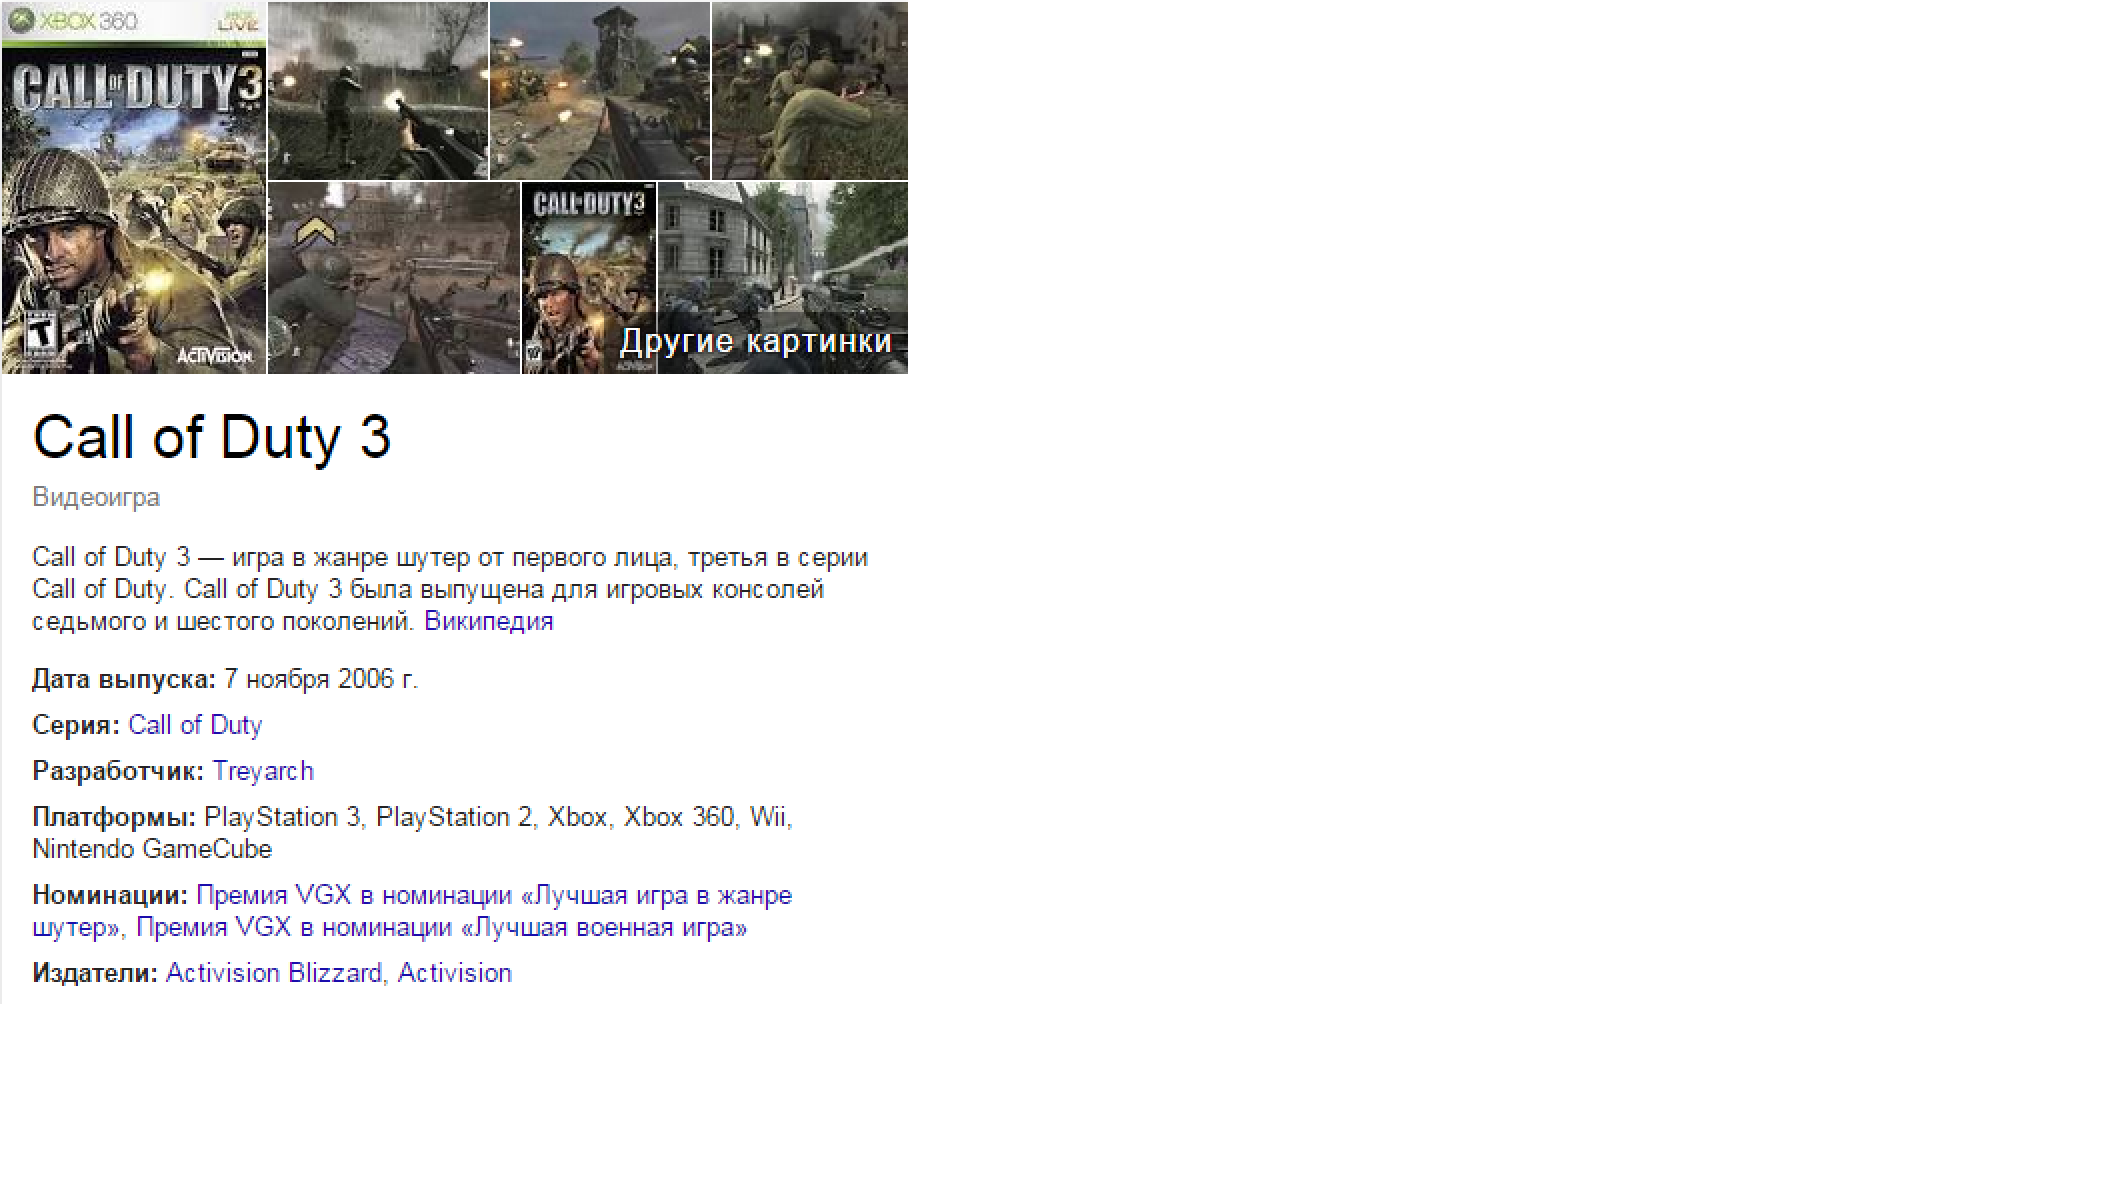Open the thumbnail with yellow chevron rank icon

point(394,278)
